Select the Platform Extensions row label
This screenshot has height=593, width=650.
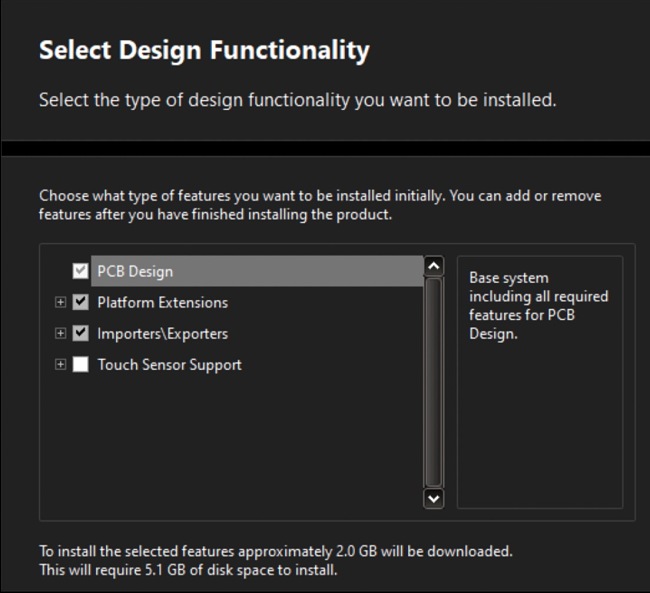[162, 303]
